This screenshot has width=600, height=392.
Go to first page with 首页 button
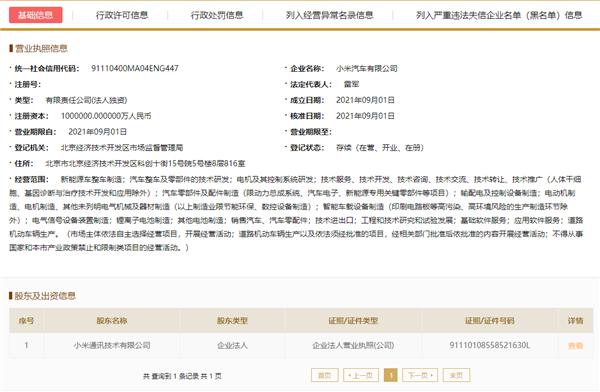coord(324,376)
